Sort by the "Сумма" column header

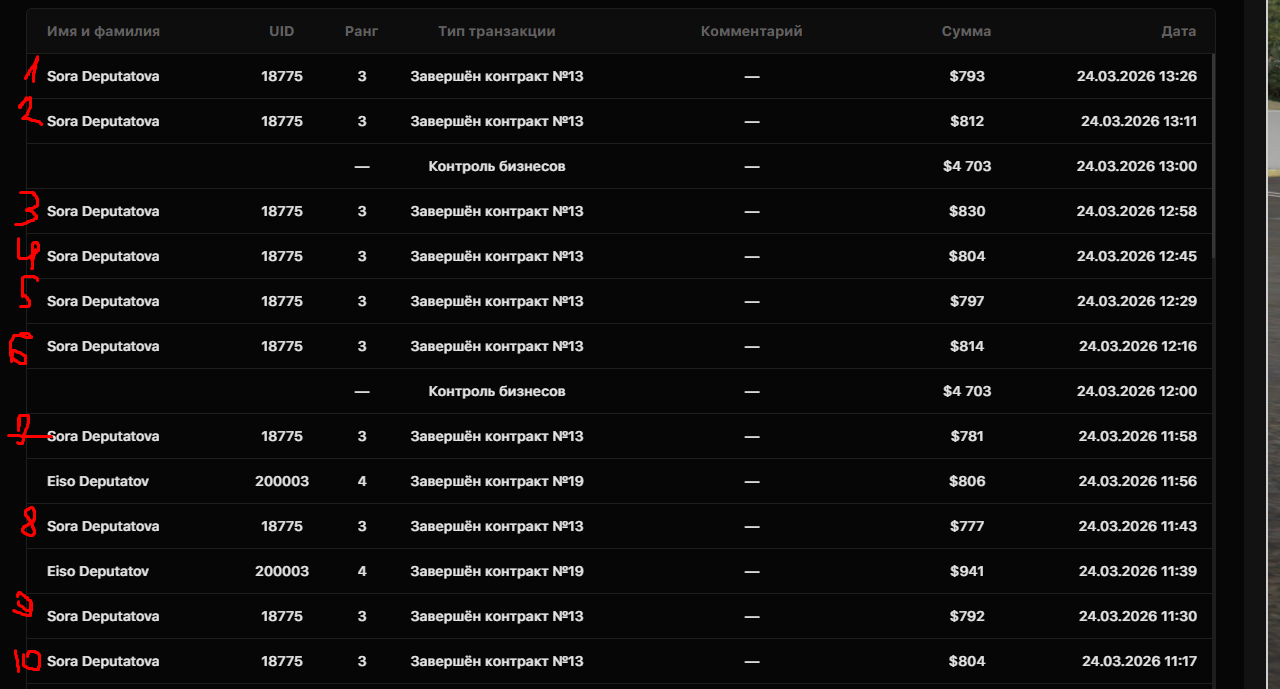pyautogui.click(x=967, y=31)
